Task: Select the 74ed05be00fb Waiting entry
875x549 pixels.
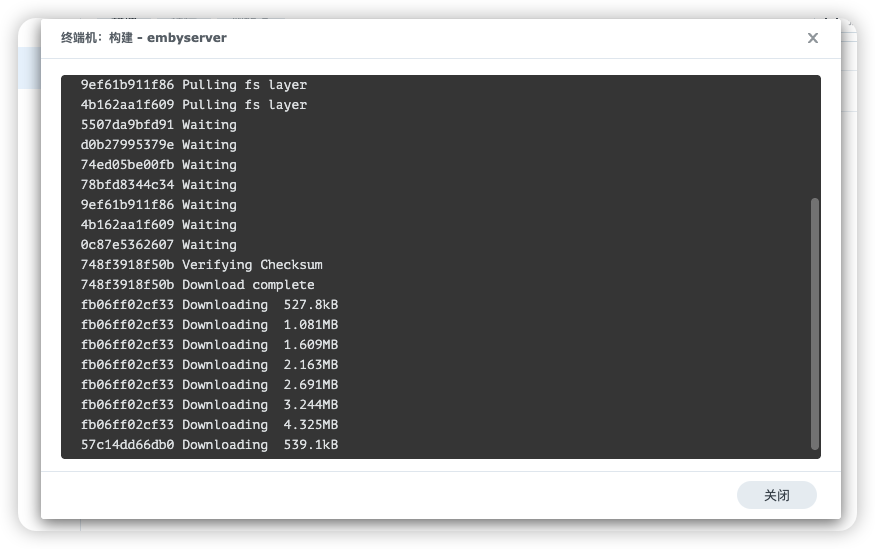Action: [158, 165]
